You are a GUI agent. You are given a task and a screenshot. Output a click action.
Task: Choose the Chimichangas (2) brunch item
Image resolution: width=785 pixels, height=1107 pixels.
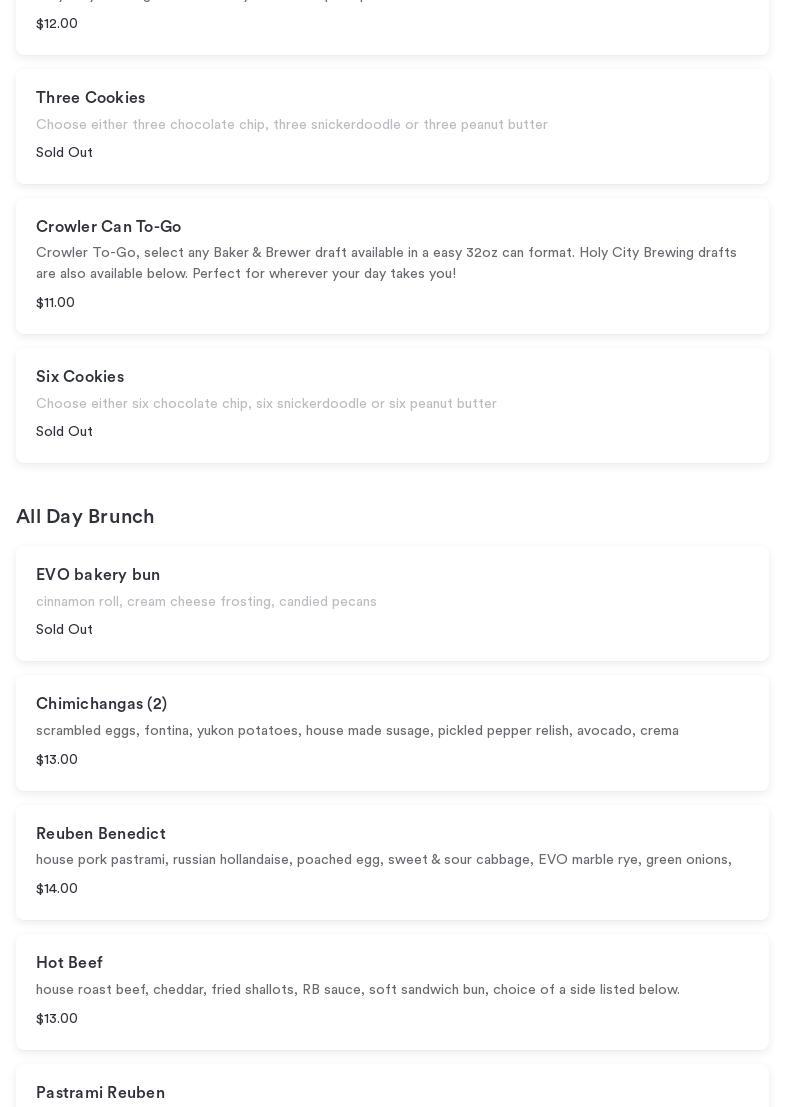101,704
